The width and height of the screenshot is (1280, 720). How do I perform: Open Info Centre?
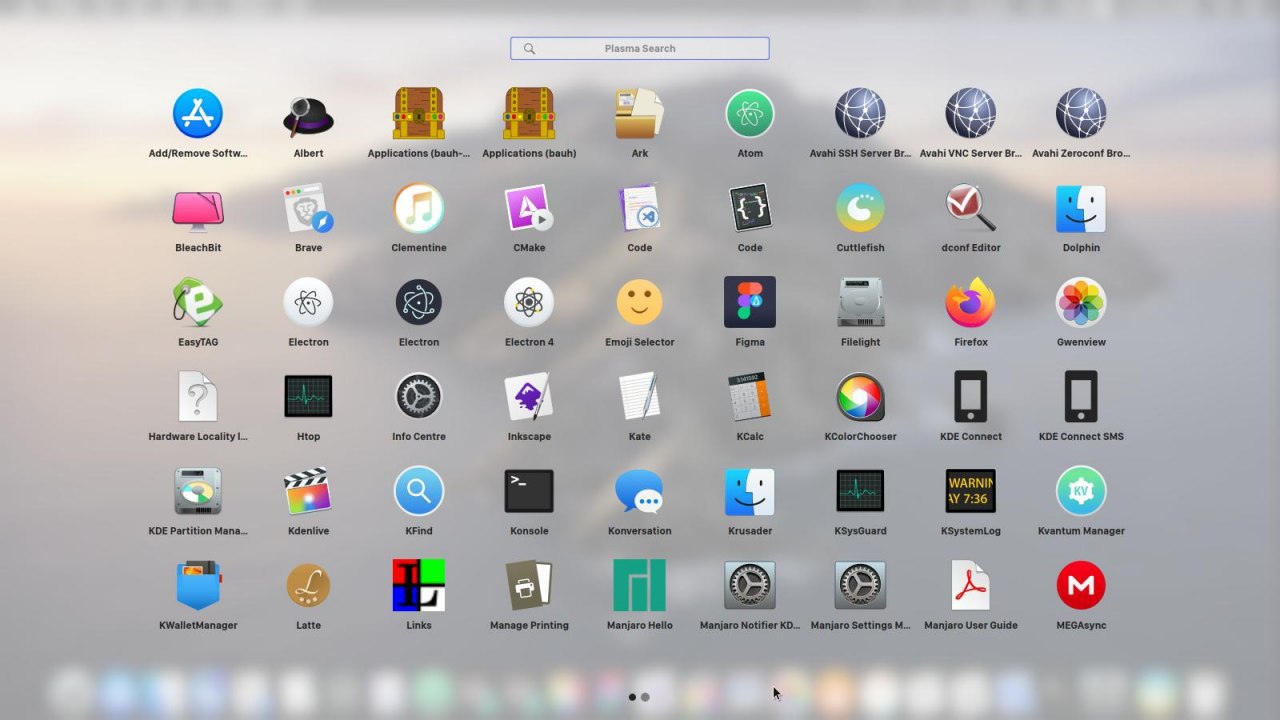tap(418, 397)
